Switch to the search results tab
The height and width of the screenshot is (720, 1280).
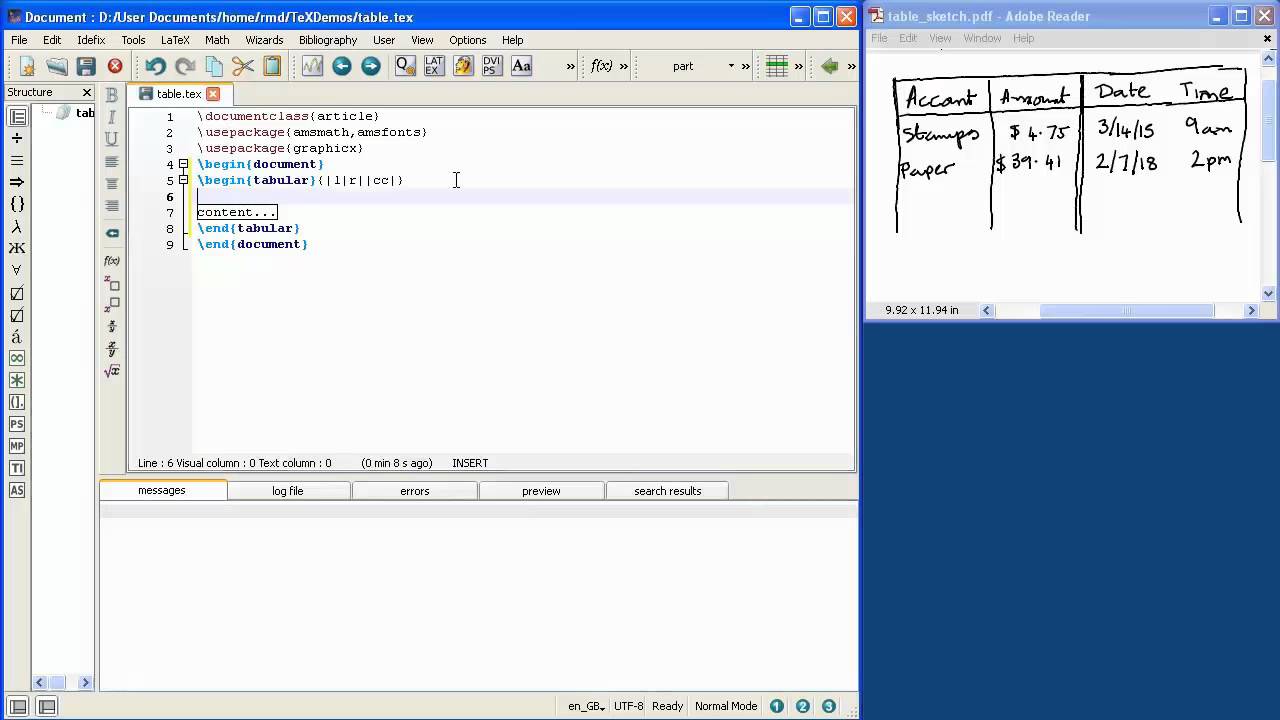coord(668,491)
